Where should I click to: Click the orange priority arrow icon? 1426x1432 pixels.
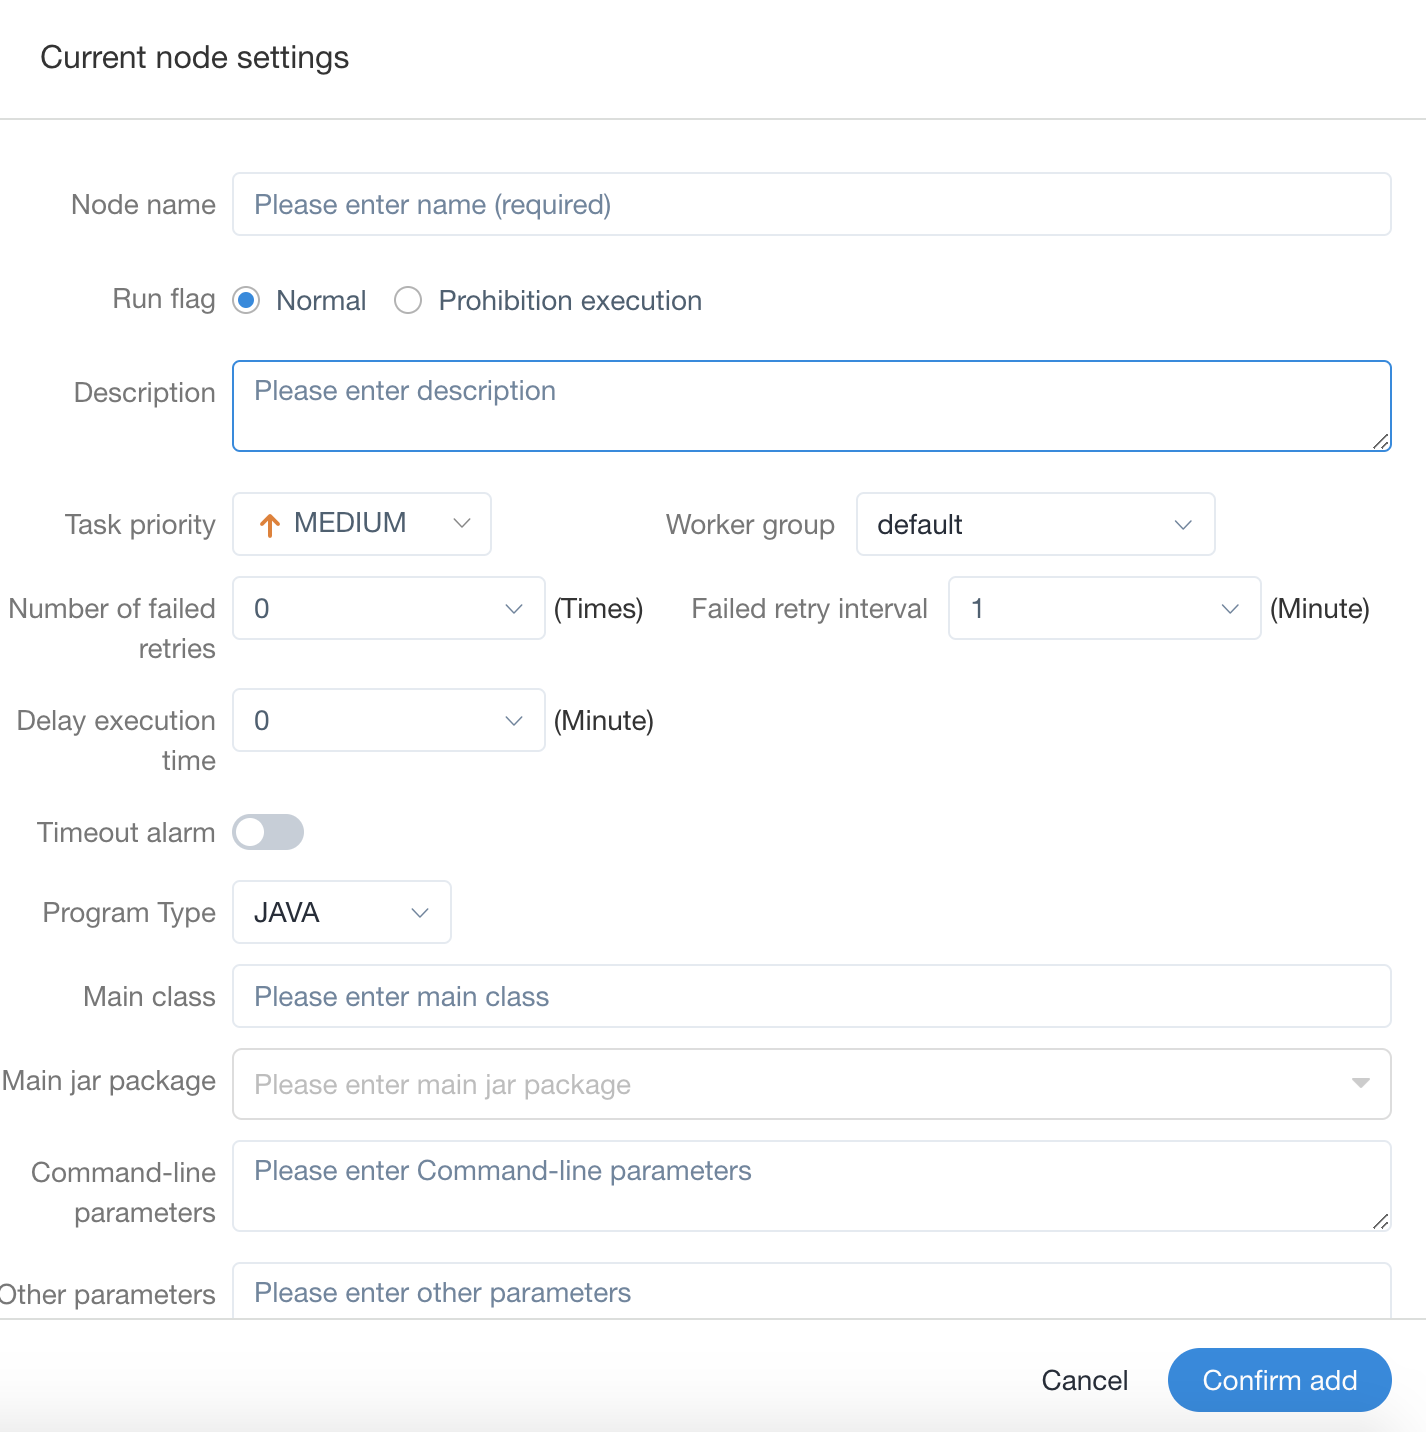tap(269, 525)
